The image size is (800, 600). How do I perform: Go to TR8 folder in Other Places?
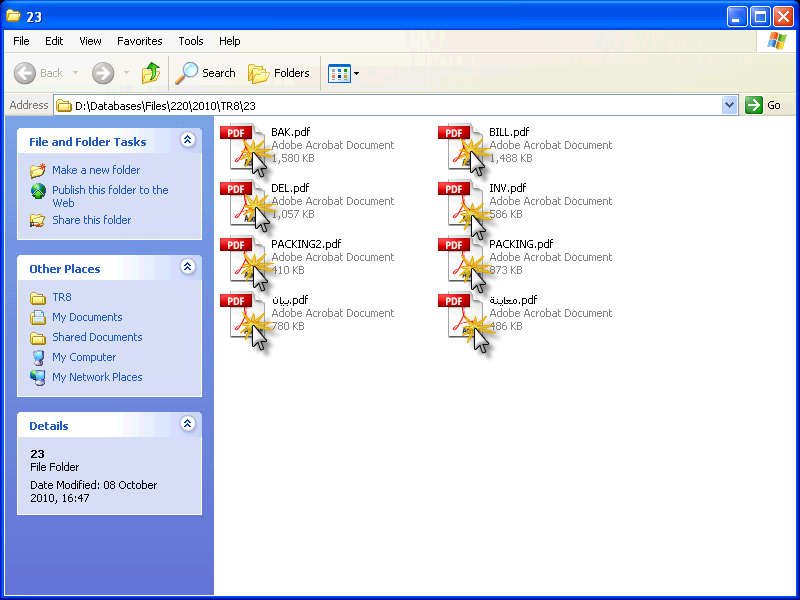coord(62,297)
